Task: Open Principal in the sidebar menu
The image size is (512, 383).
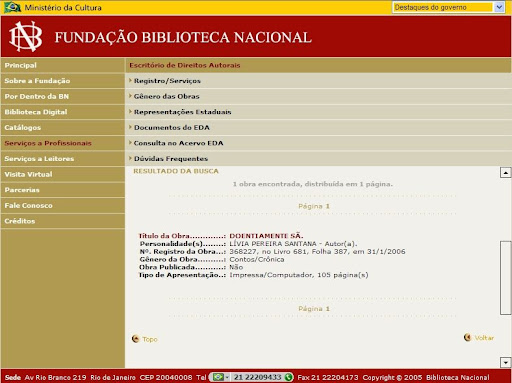Action: 63,65
